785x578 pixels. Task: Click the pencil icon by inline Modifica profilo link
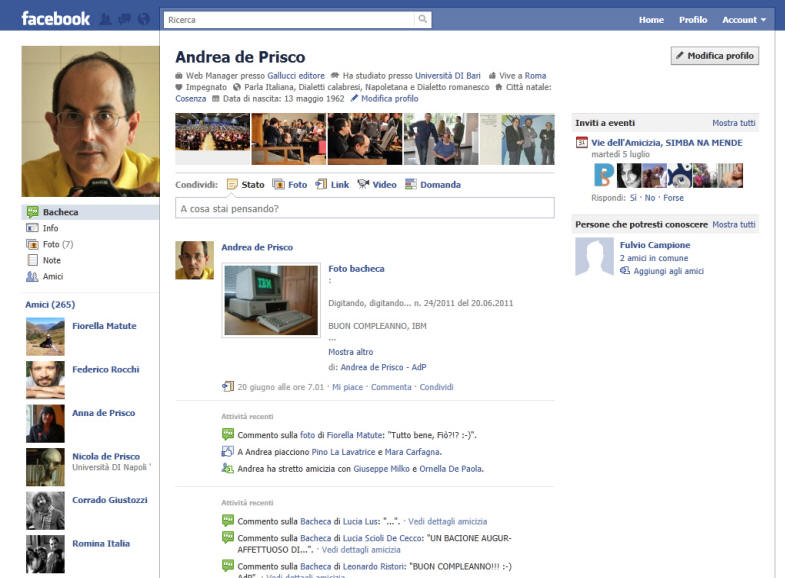[354, 98]
